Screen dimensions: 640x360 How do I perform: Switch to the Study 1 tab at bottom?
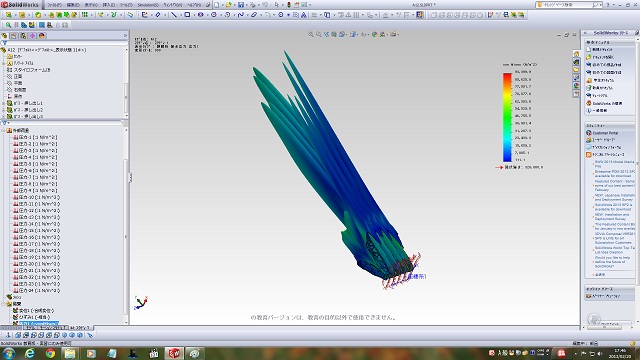tap(45, 328)
